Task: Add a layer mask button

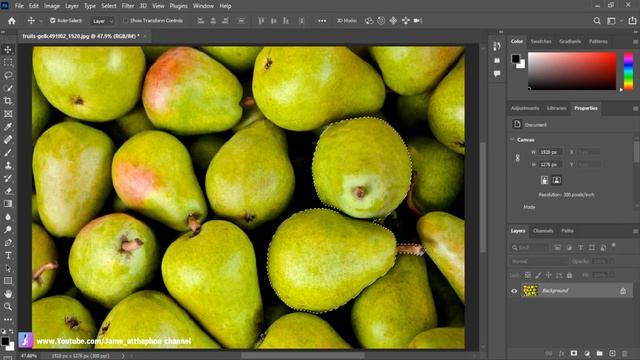Action: [x=574, y=353]
